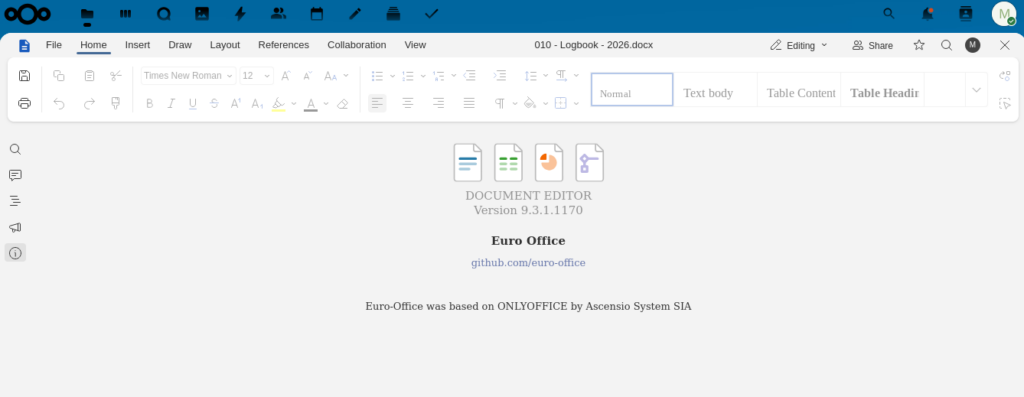Click the Select all icon at ribbon edge
Viewport: 1024px width, 397px height.
click(1004, 103)
